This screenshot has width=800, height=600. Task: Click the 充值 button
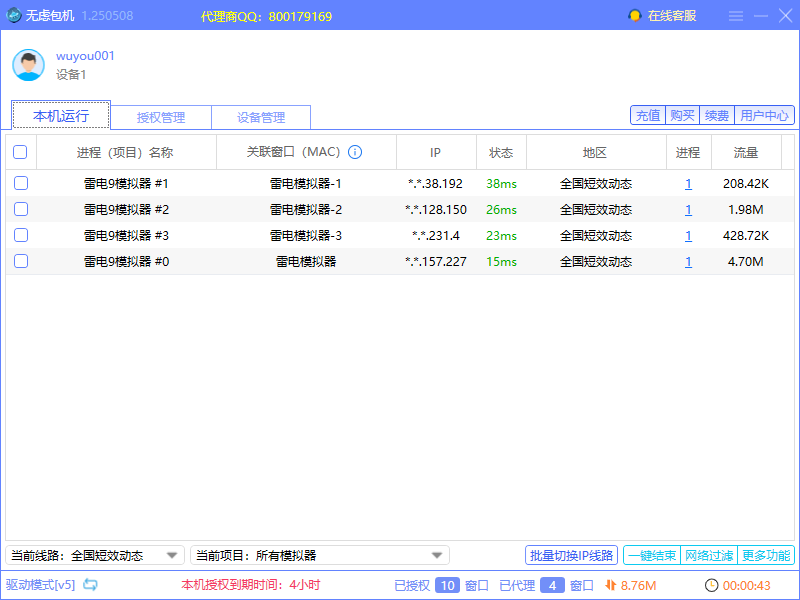(647, 115)
